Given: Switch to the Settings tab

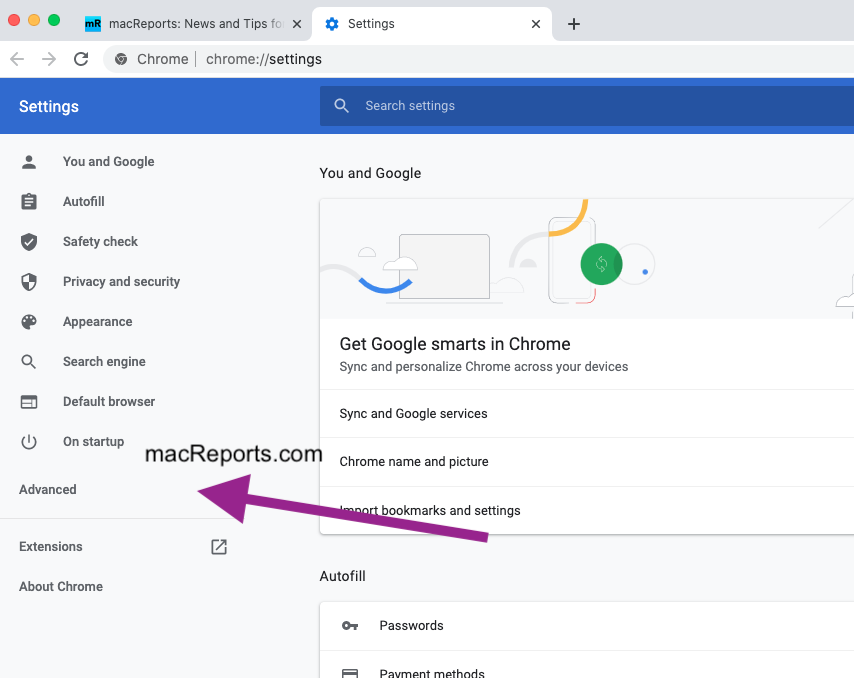Looking at the screenshot, I should (432, 24).
